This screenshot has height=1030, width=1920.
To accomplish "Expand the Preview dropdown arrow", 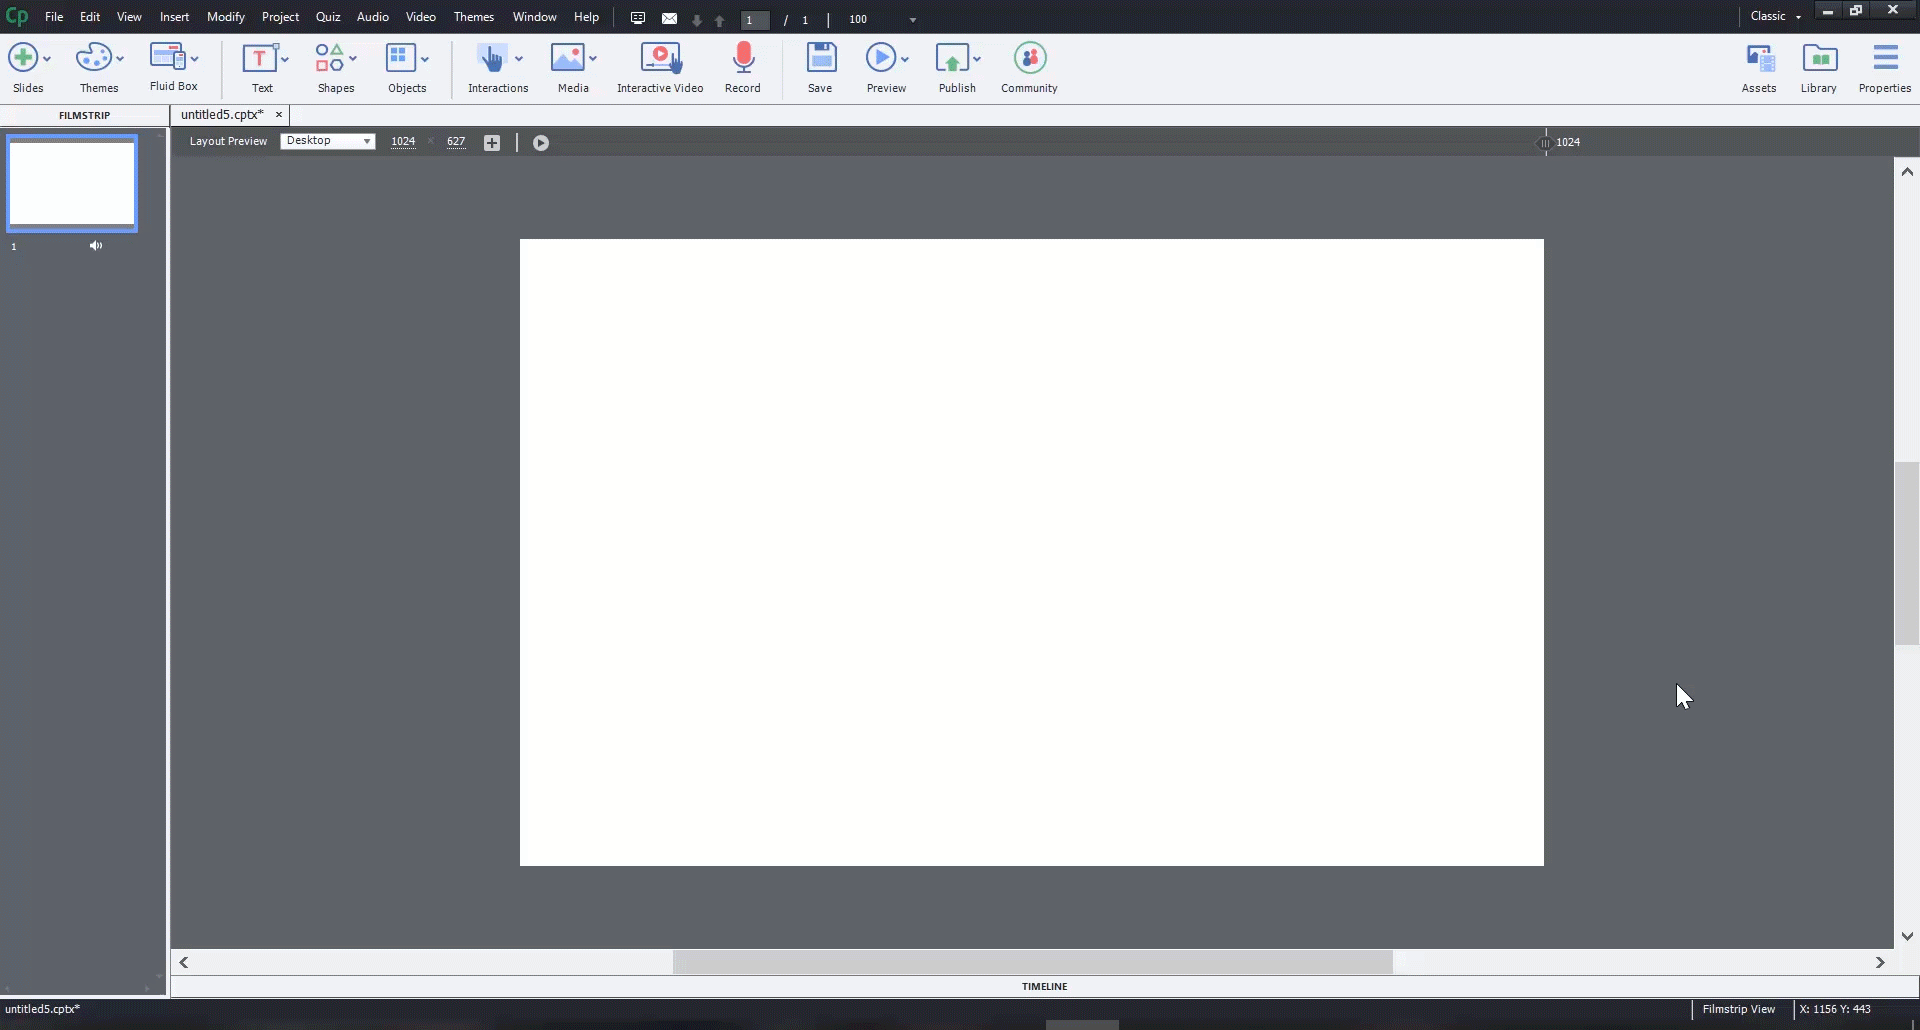I will 905,59.
